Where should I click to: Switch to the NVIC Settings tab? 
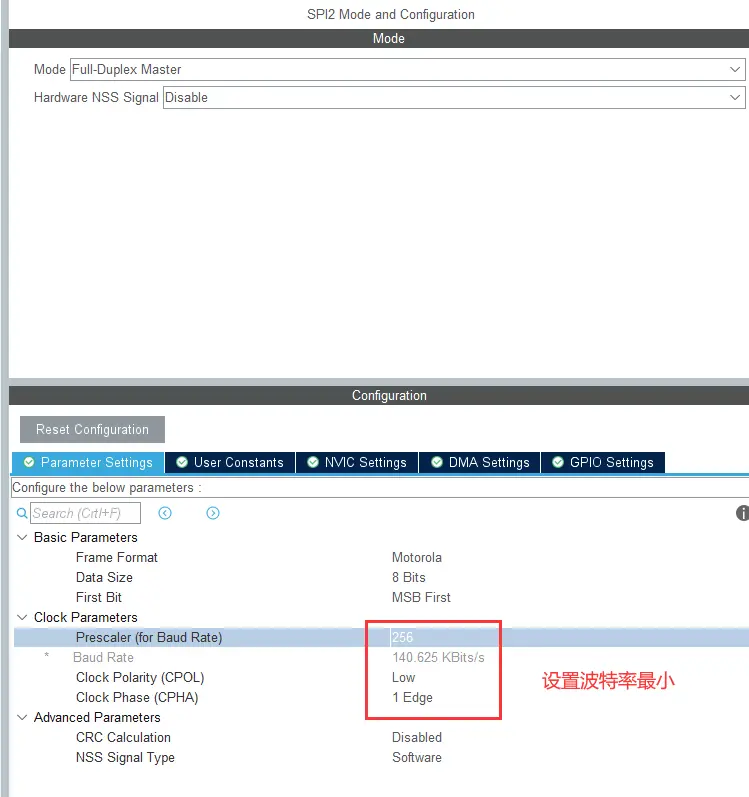click(357, 462)
